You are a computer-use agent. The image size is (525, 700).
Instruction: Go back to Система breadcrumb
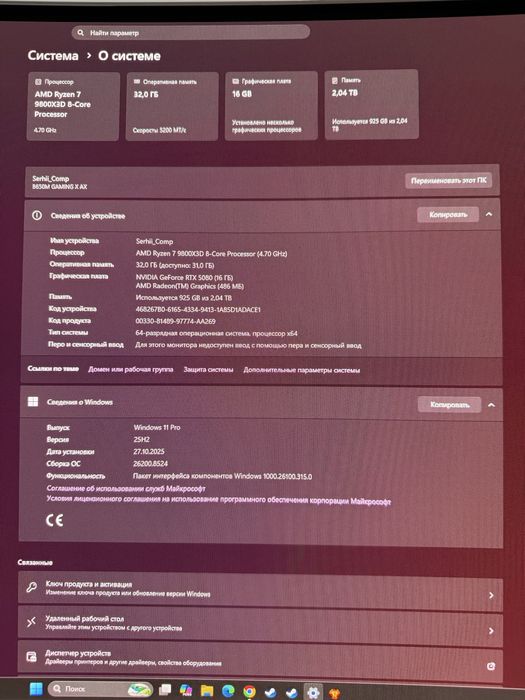click(53, 56)
